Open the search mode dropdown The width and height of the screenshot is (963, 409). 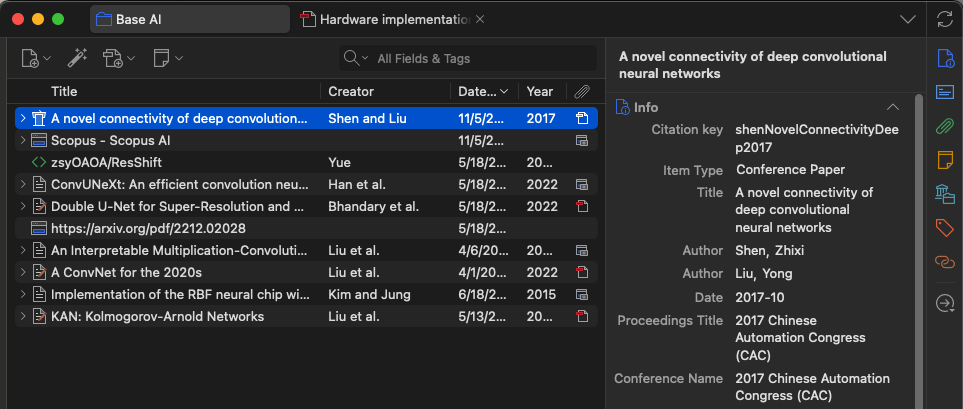click(x=356, y=58)
